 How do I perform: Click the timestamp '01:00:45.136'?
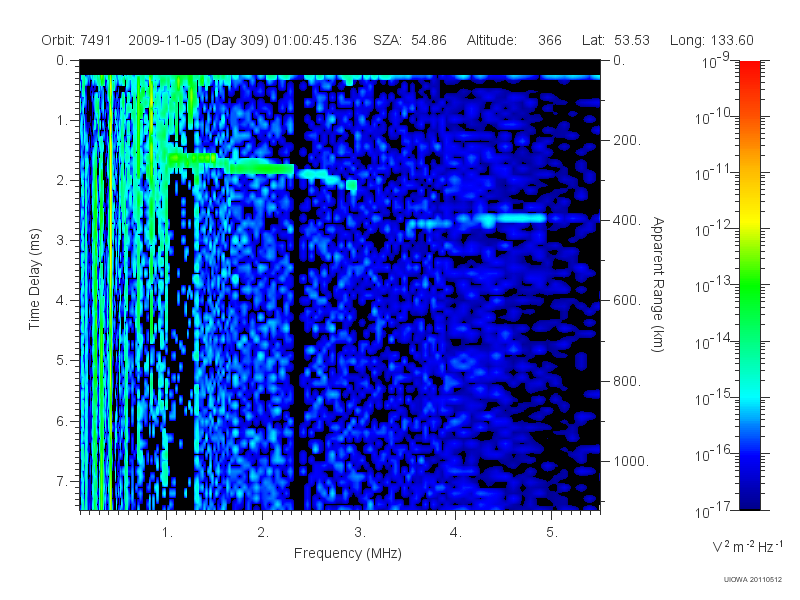pos(315,40)
